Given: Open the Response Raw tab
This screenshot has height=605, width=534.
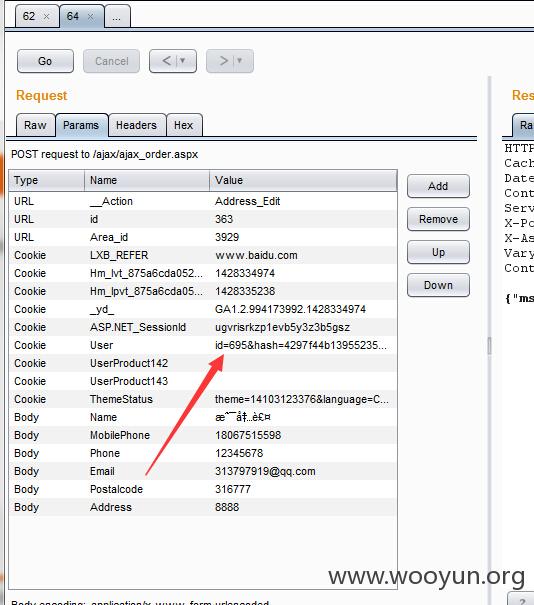Looking at the screenshot, I should click(x=524, y=125).
